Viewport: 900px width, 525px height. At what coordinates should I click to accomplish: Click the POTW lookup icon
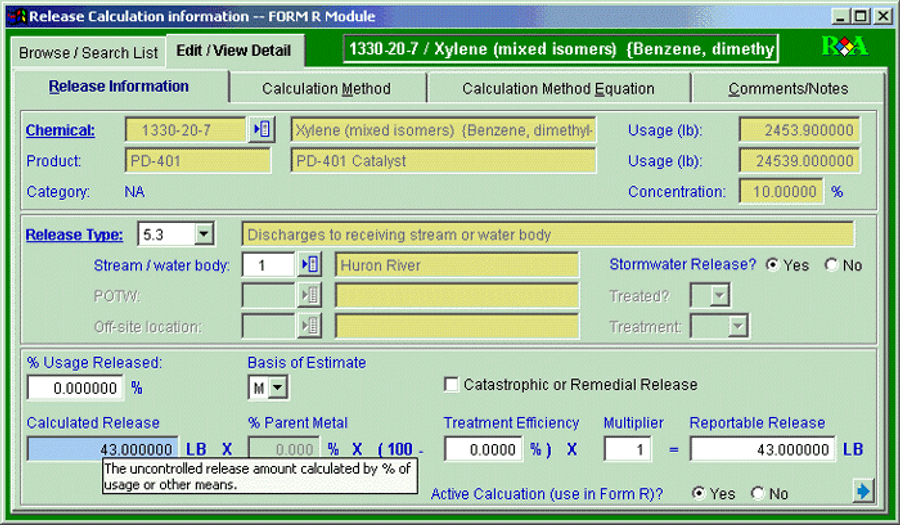point(310,295)
